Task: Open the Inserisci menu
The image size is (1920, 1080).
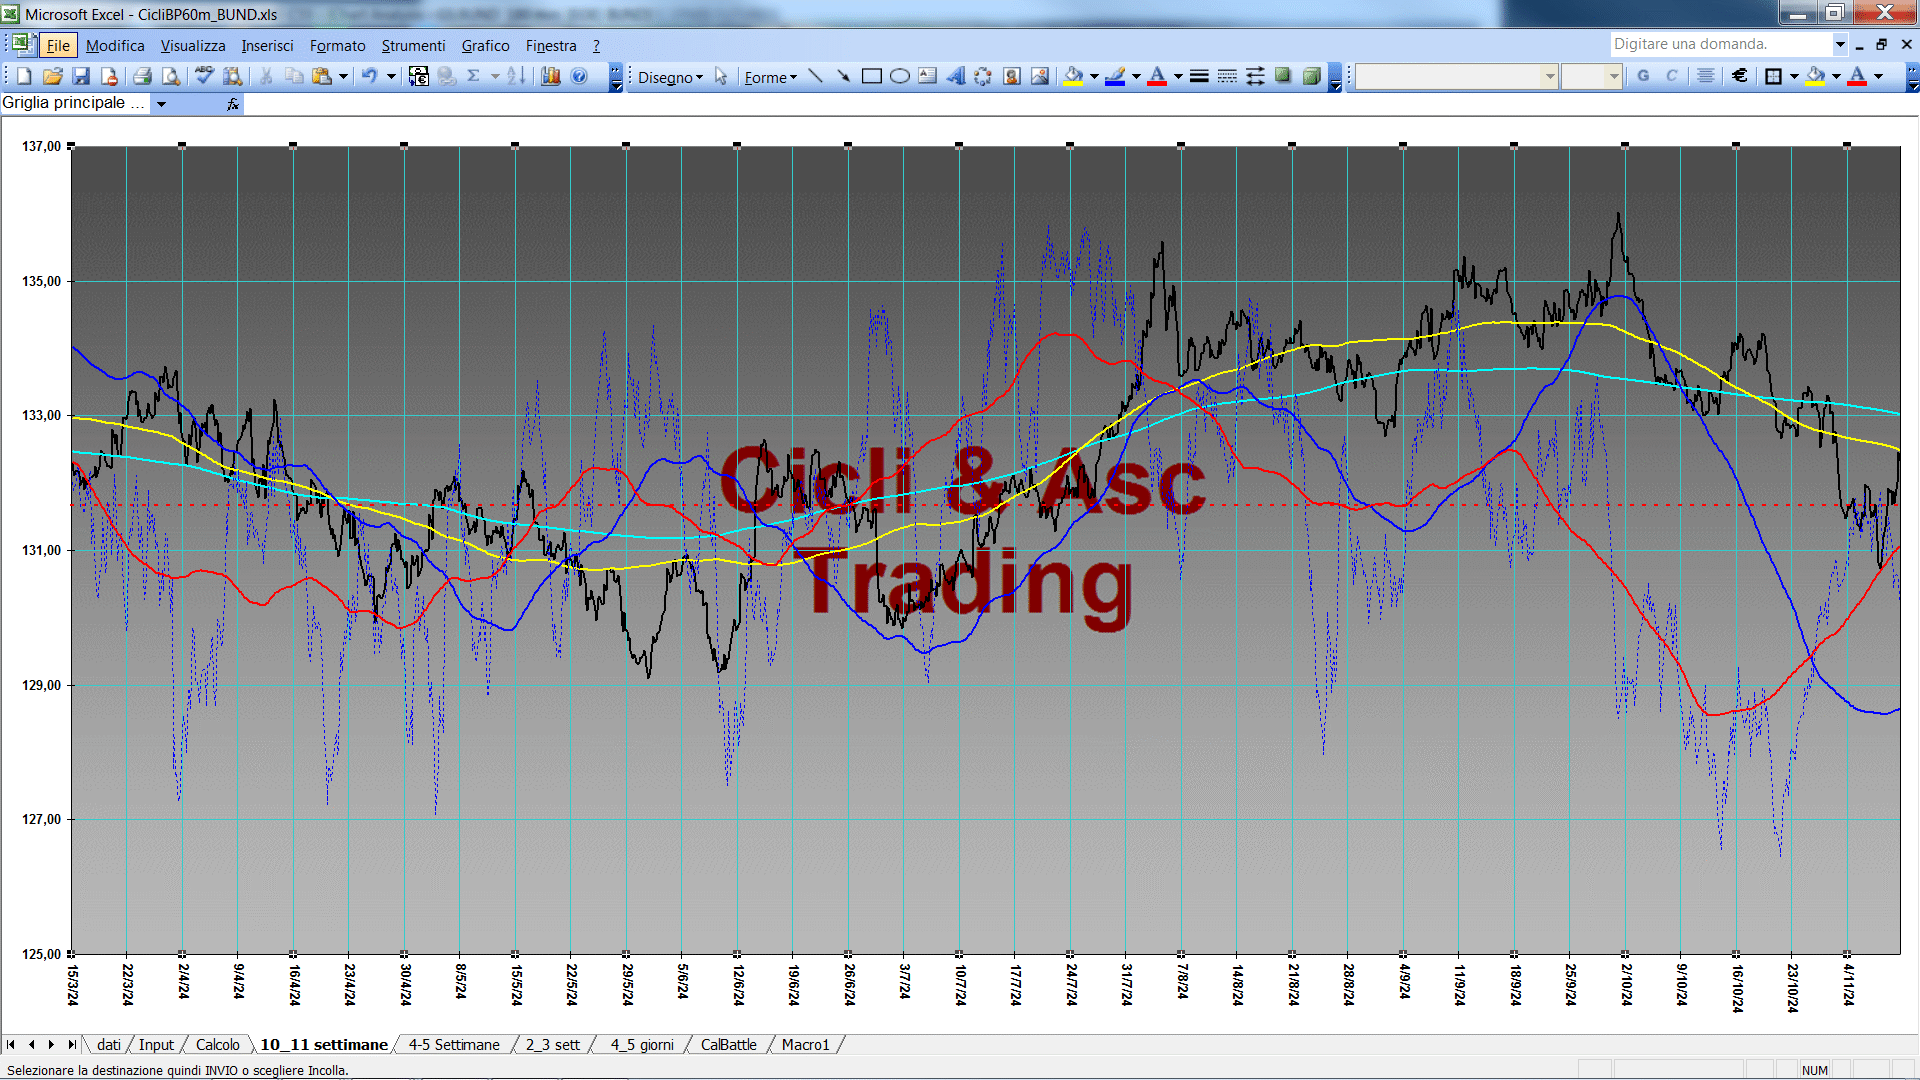Action: [267, 45]
